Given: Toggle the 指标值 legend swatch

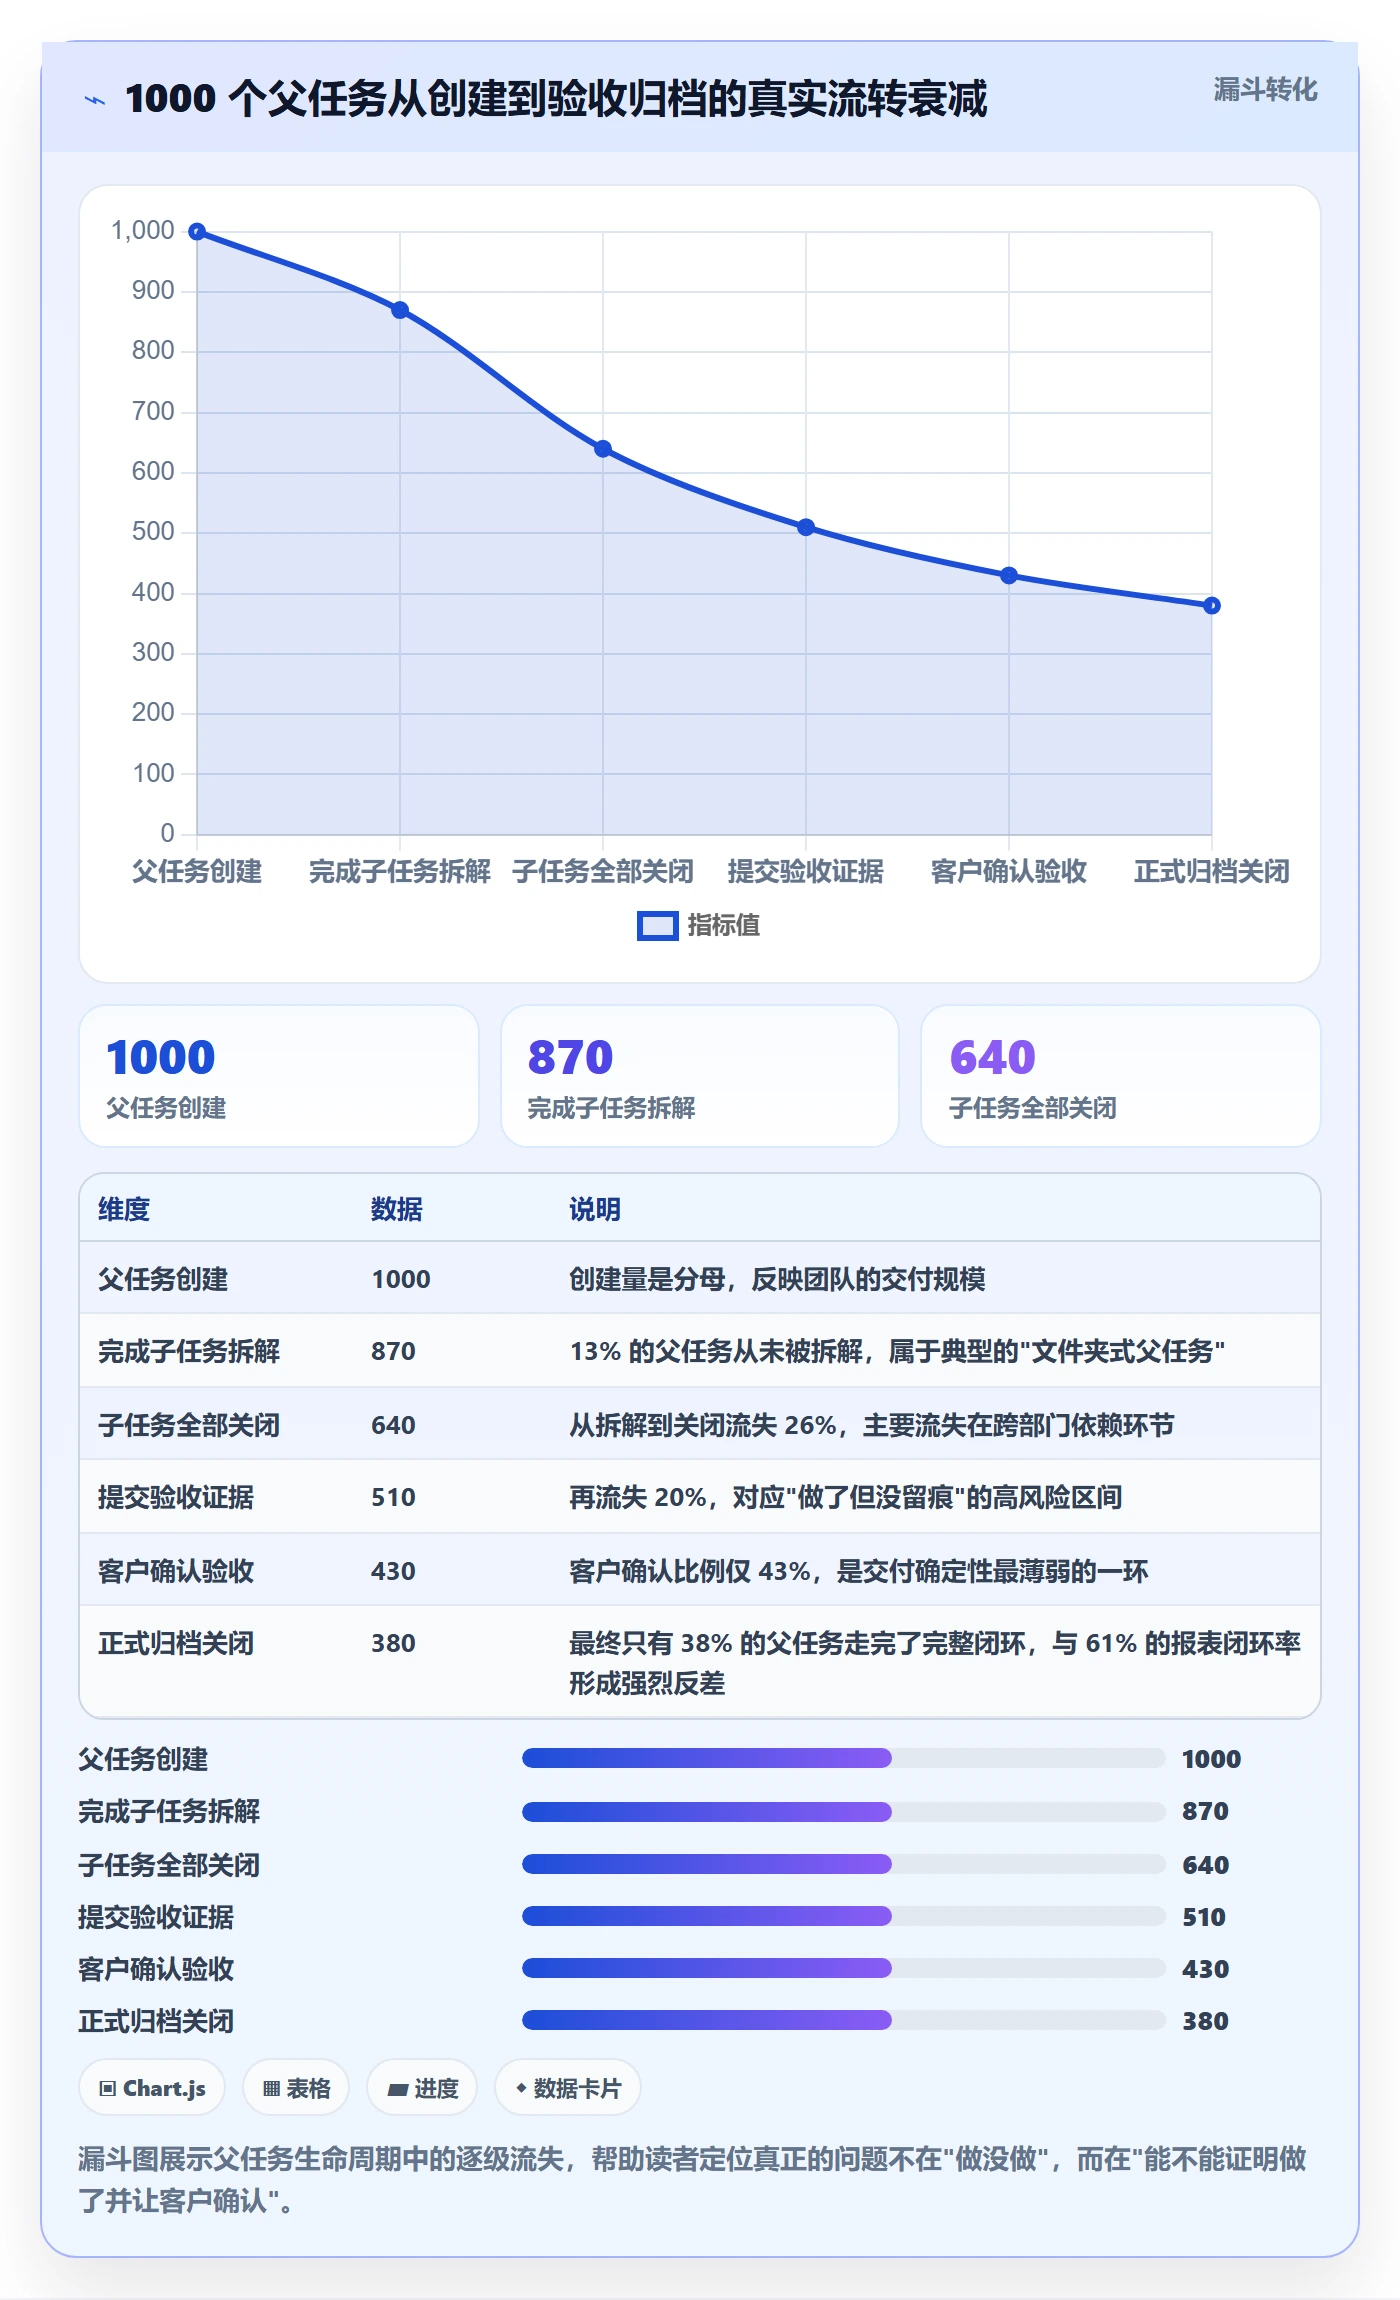Looking at the screenshot, I should [x=658, y=926].
